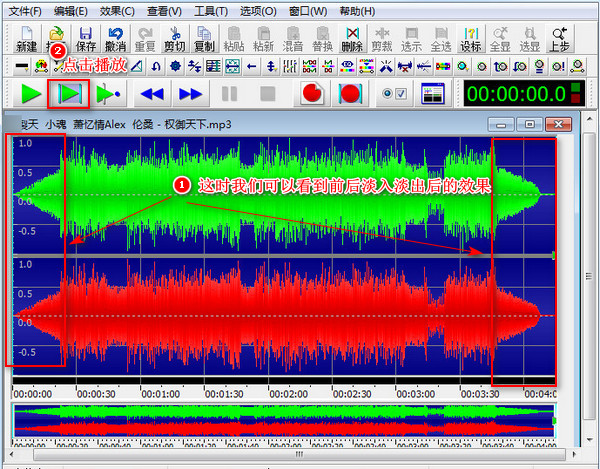
Task: Click the 剪裁 (Trim) toolbar icon
Action: tap(382, 39)
